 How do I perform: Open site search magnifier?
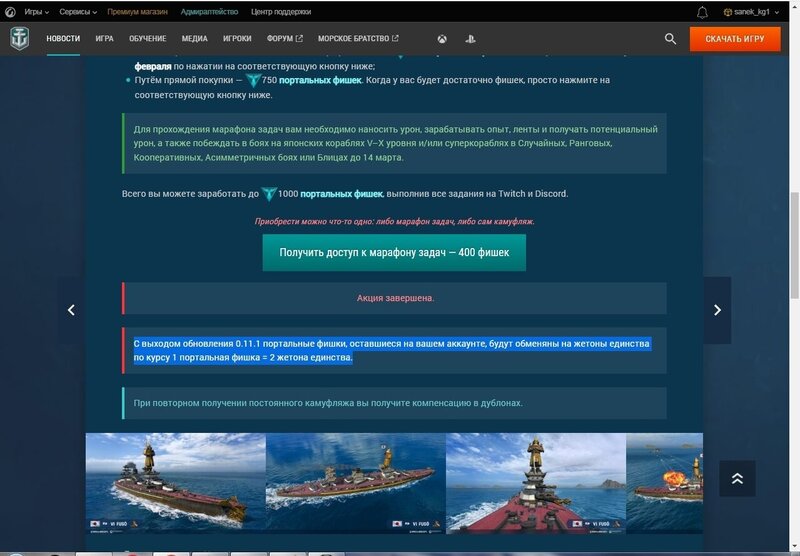[670, 39]
